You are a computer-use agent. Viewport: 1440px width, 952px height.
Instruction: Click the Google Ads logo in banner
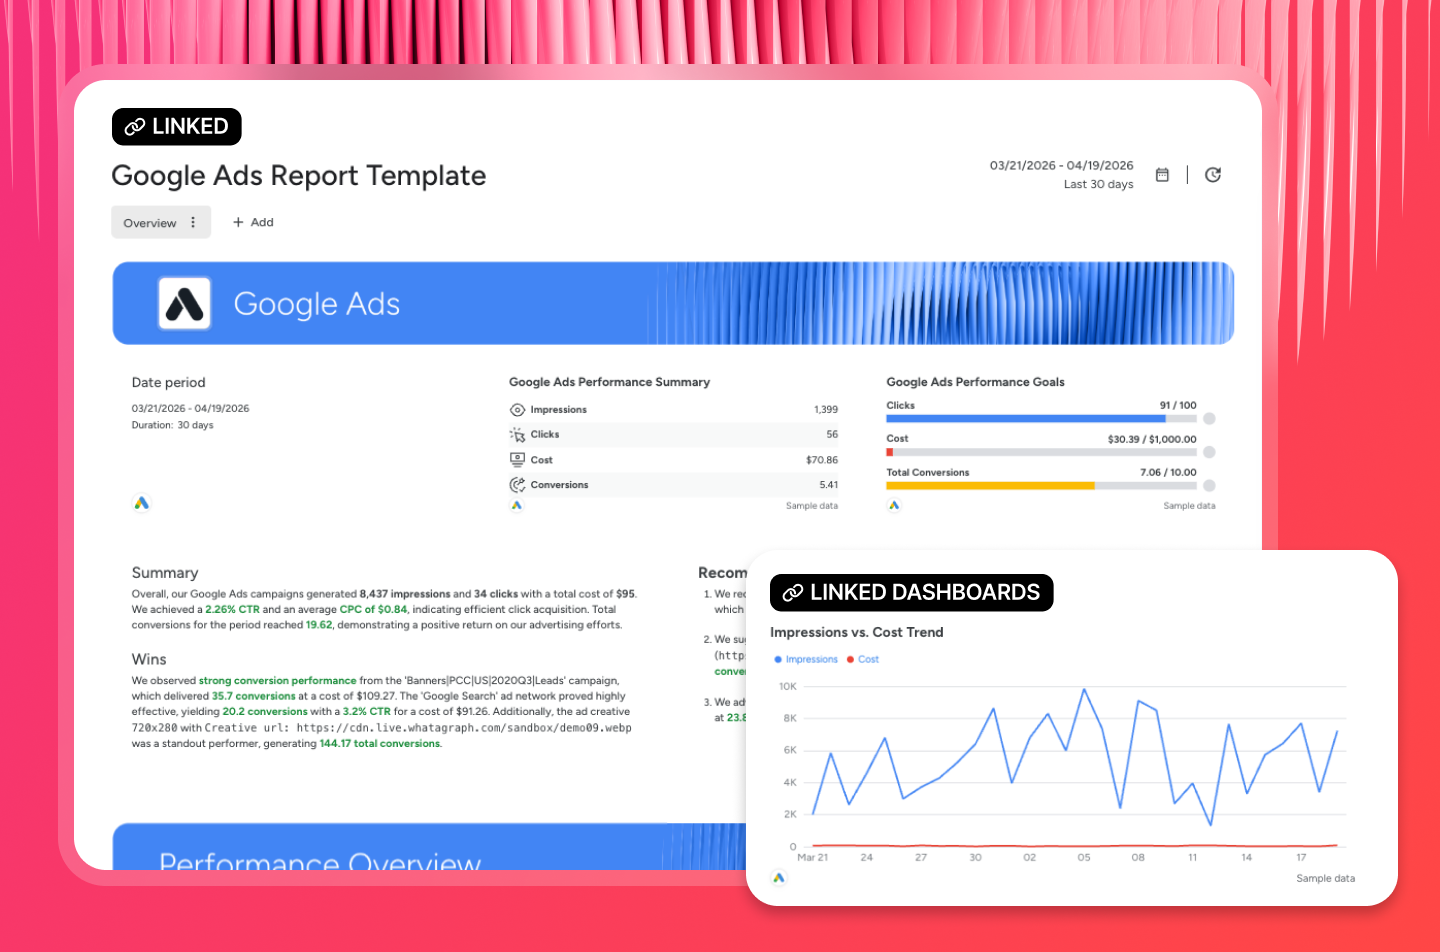(x=185, y=303)
